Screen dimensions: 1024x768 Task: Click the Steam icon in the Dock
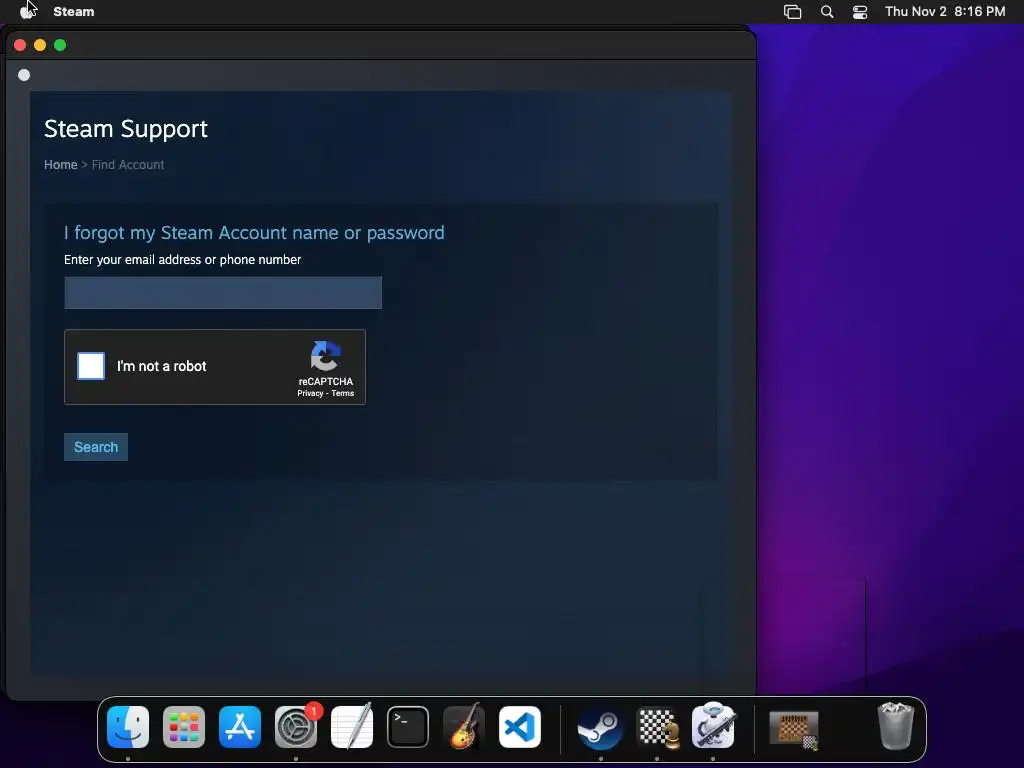point(600,728)
